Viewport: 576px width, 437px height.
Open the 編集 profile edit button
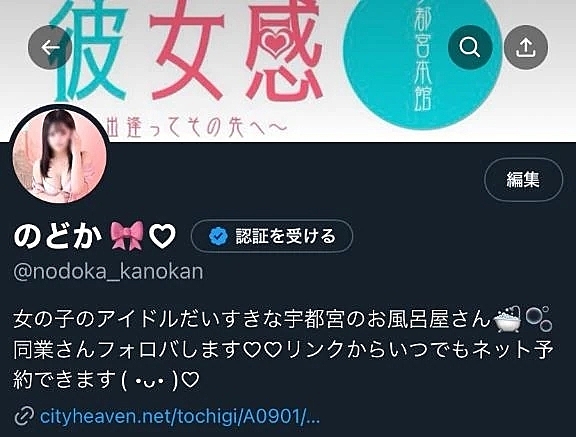point(523,180)
